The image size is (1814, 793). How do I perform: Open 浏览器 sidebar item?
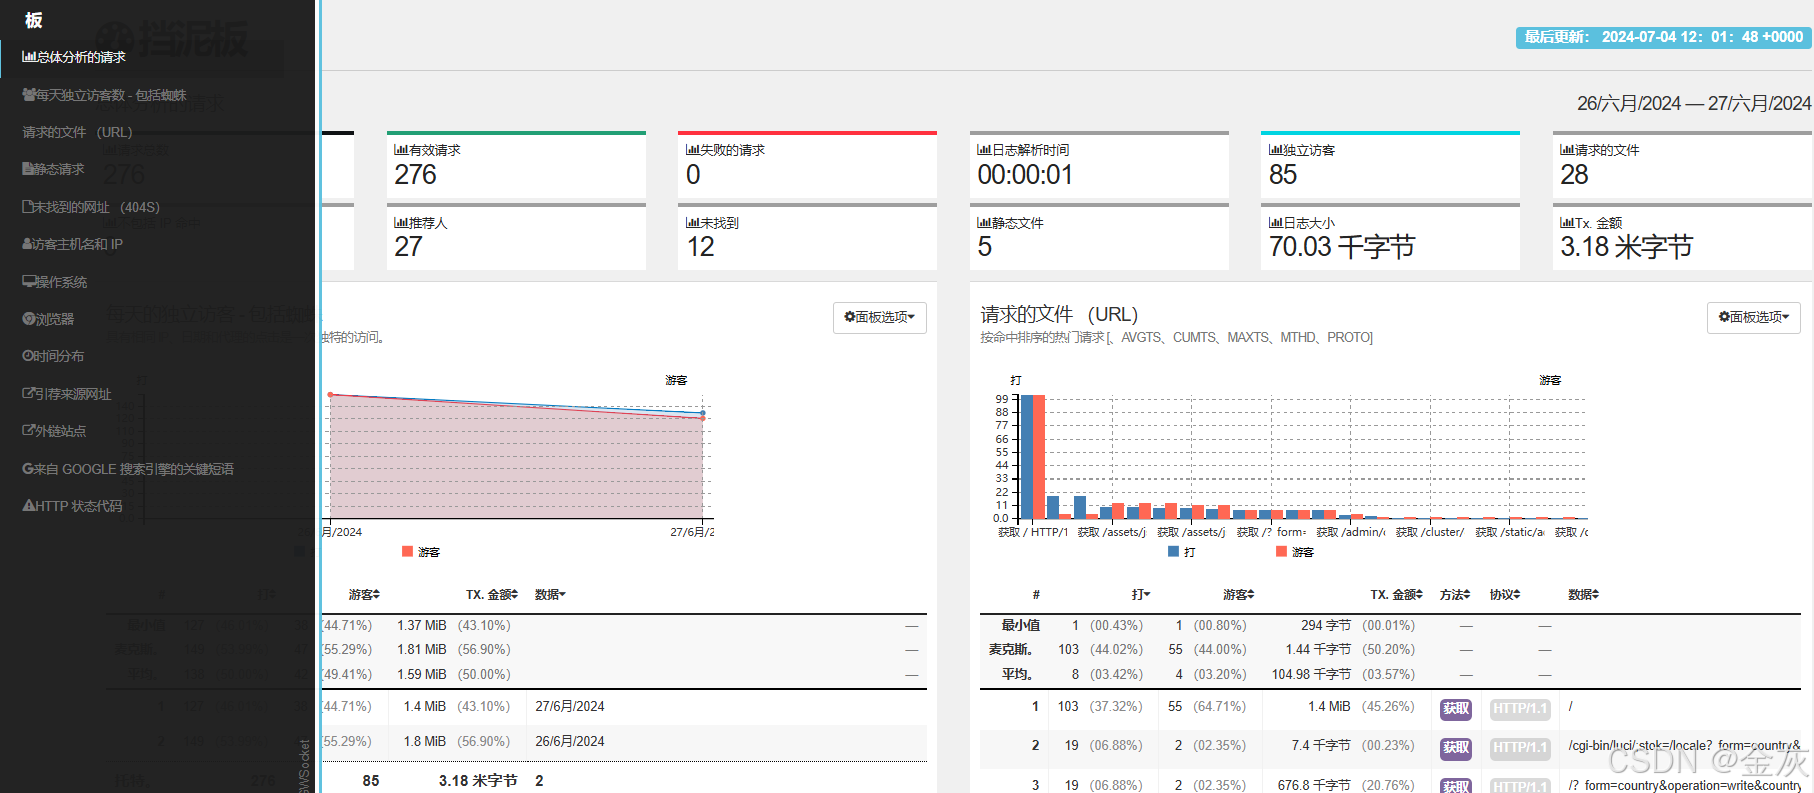coord(48,319)
